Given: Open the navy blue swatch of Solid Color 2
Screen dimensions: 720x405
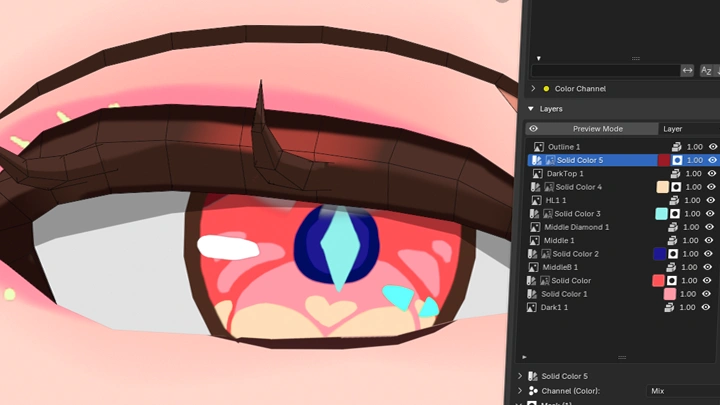Looking at the screenshot, I should (659, 253).
